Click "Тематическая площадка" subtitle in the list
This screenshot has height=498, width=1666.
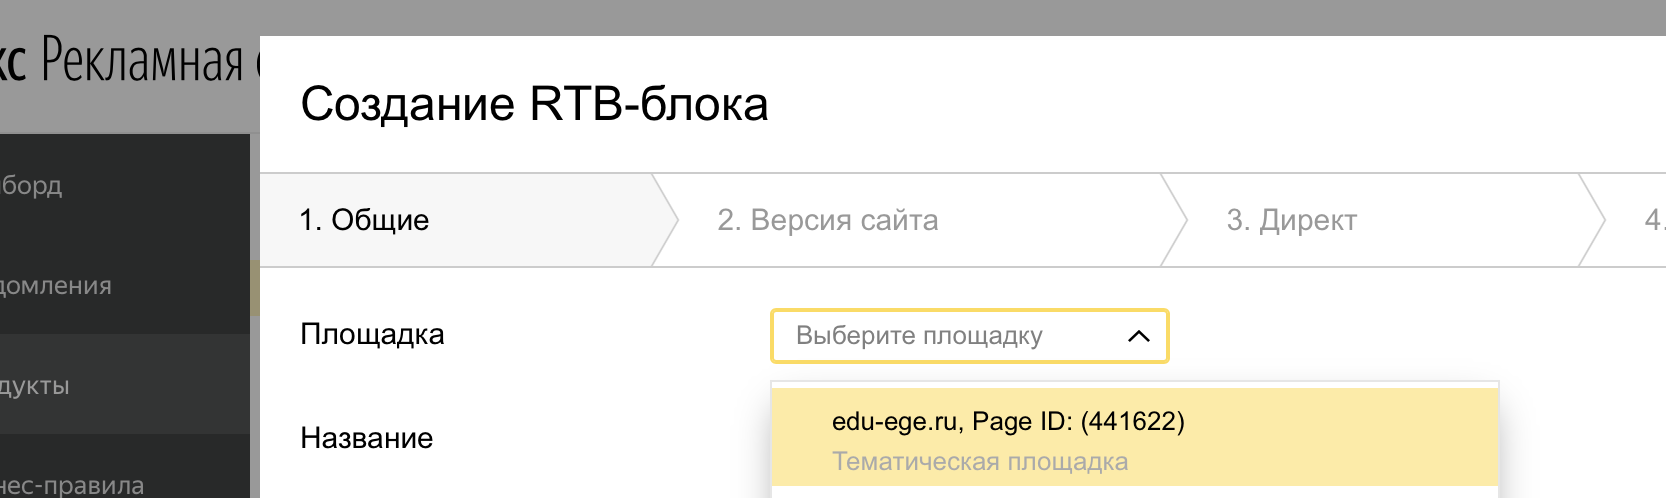979,462
